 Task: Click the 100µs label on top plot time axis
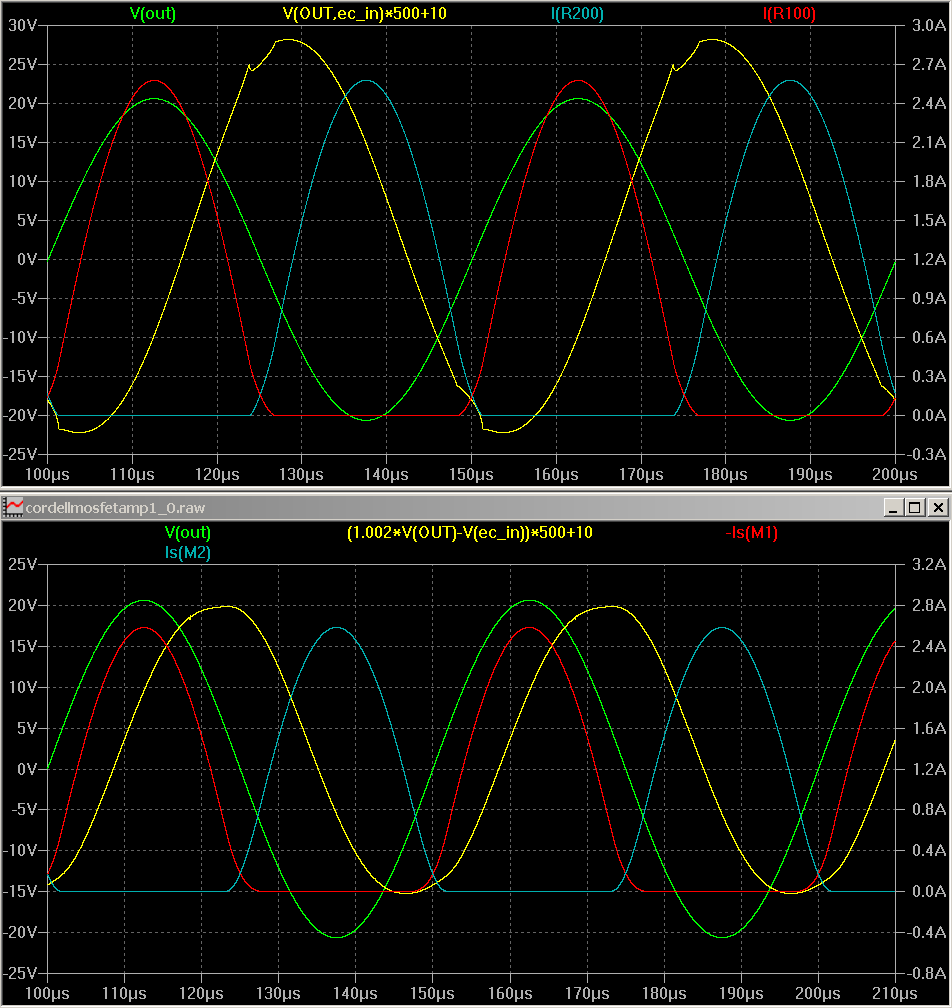(47, 474)
